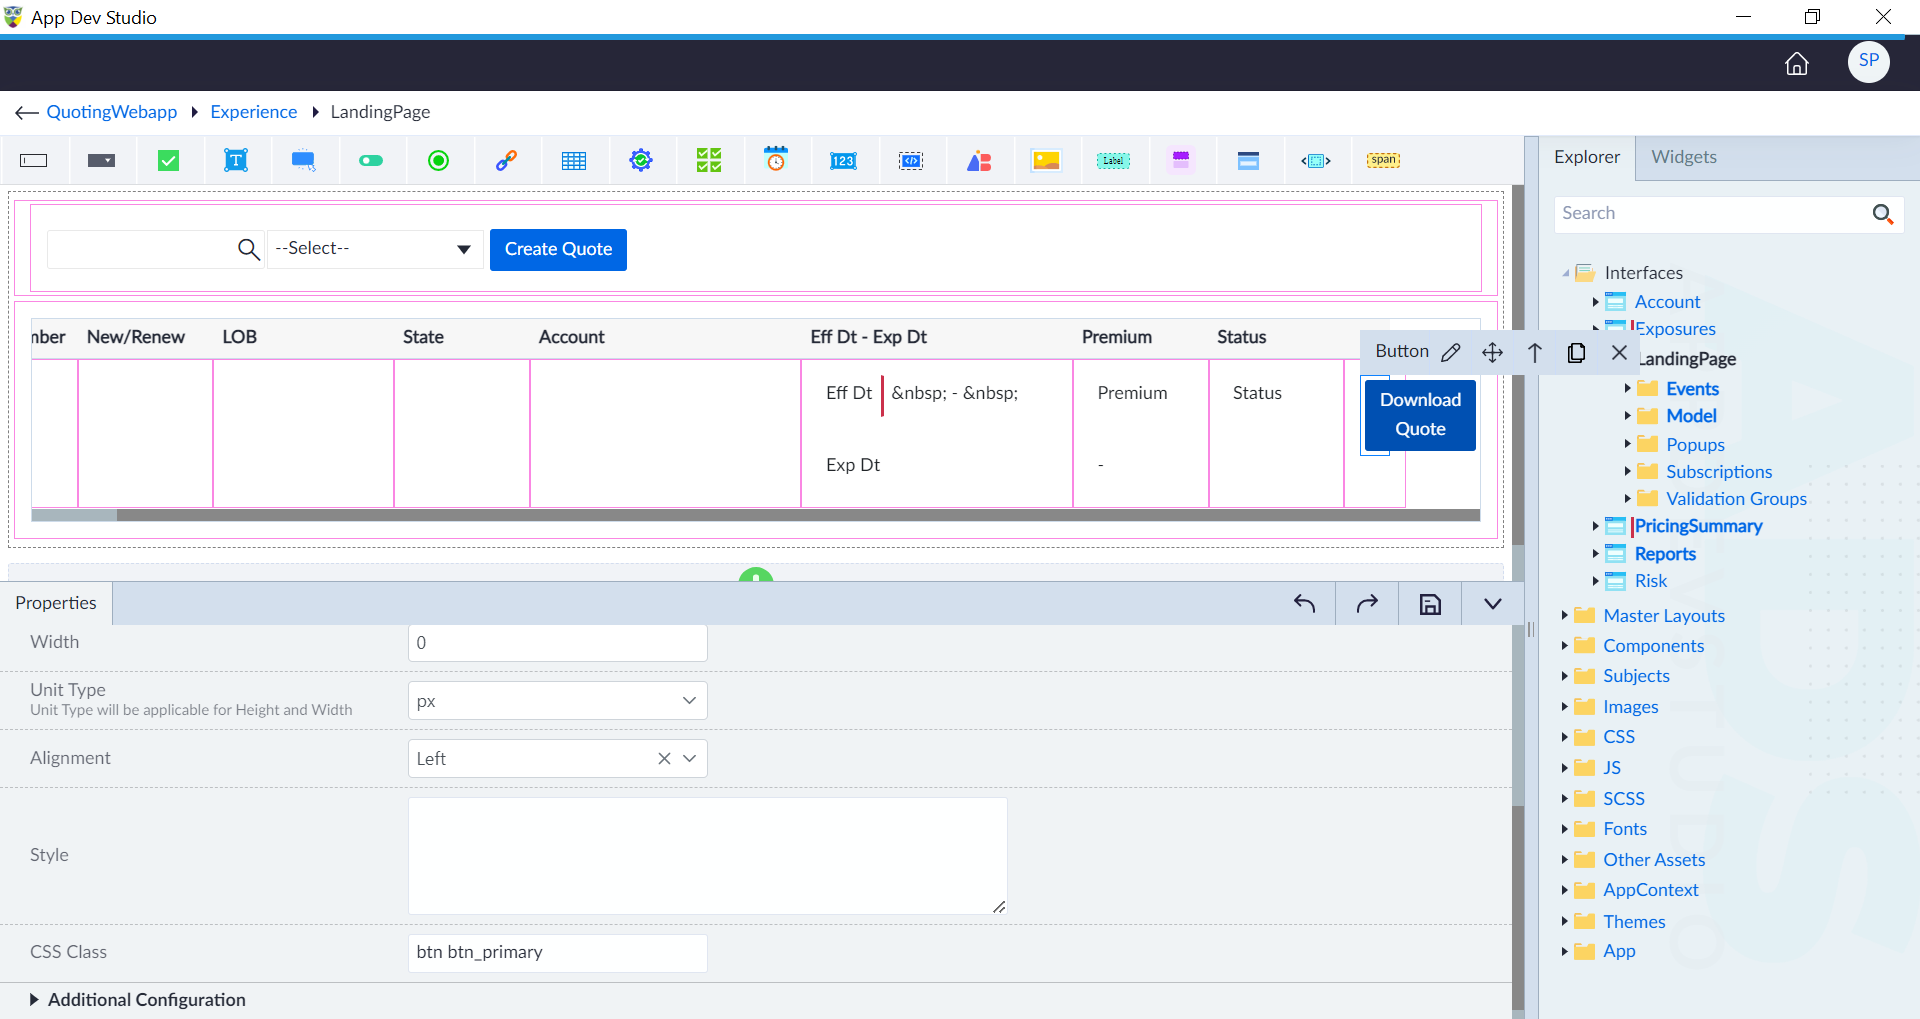Expand the Account interface node

[x=1596, y=301]
